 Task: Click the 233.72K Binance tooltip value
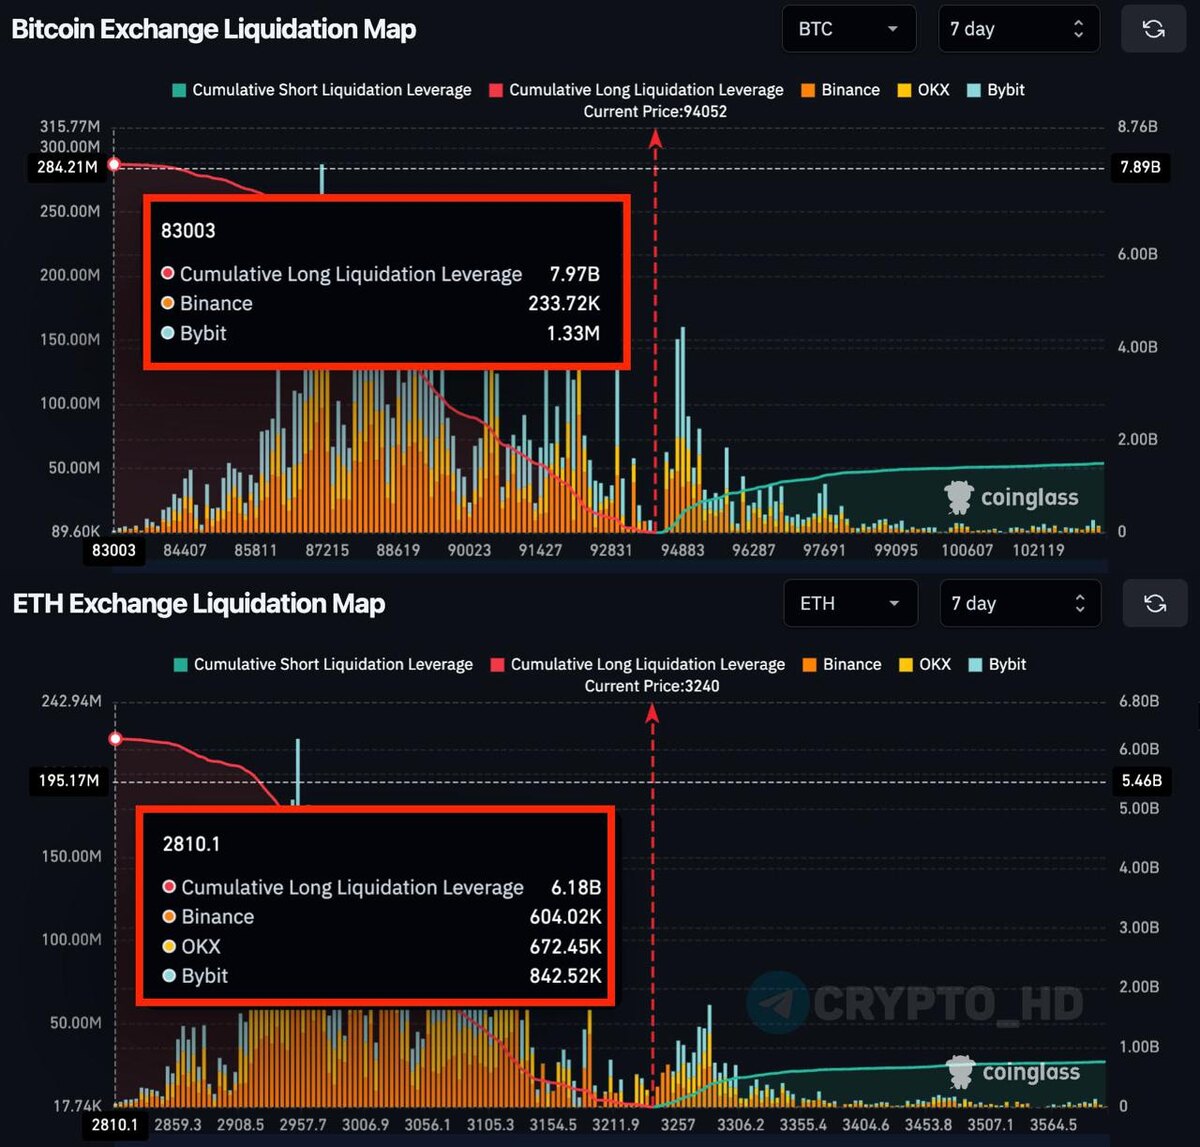564,304
